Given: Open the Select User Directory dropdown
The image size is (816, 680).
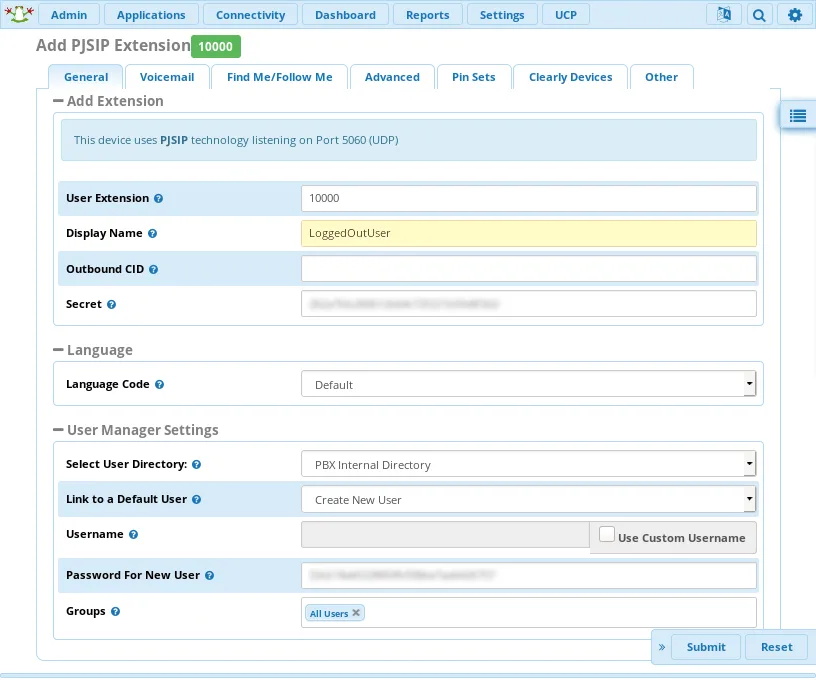Looking at the screenshot, I should point(528,464).
